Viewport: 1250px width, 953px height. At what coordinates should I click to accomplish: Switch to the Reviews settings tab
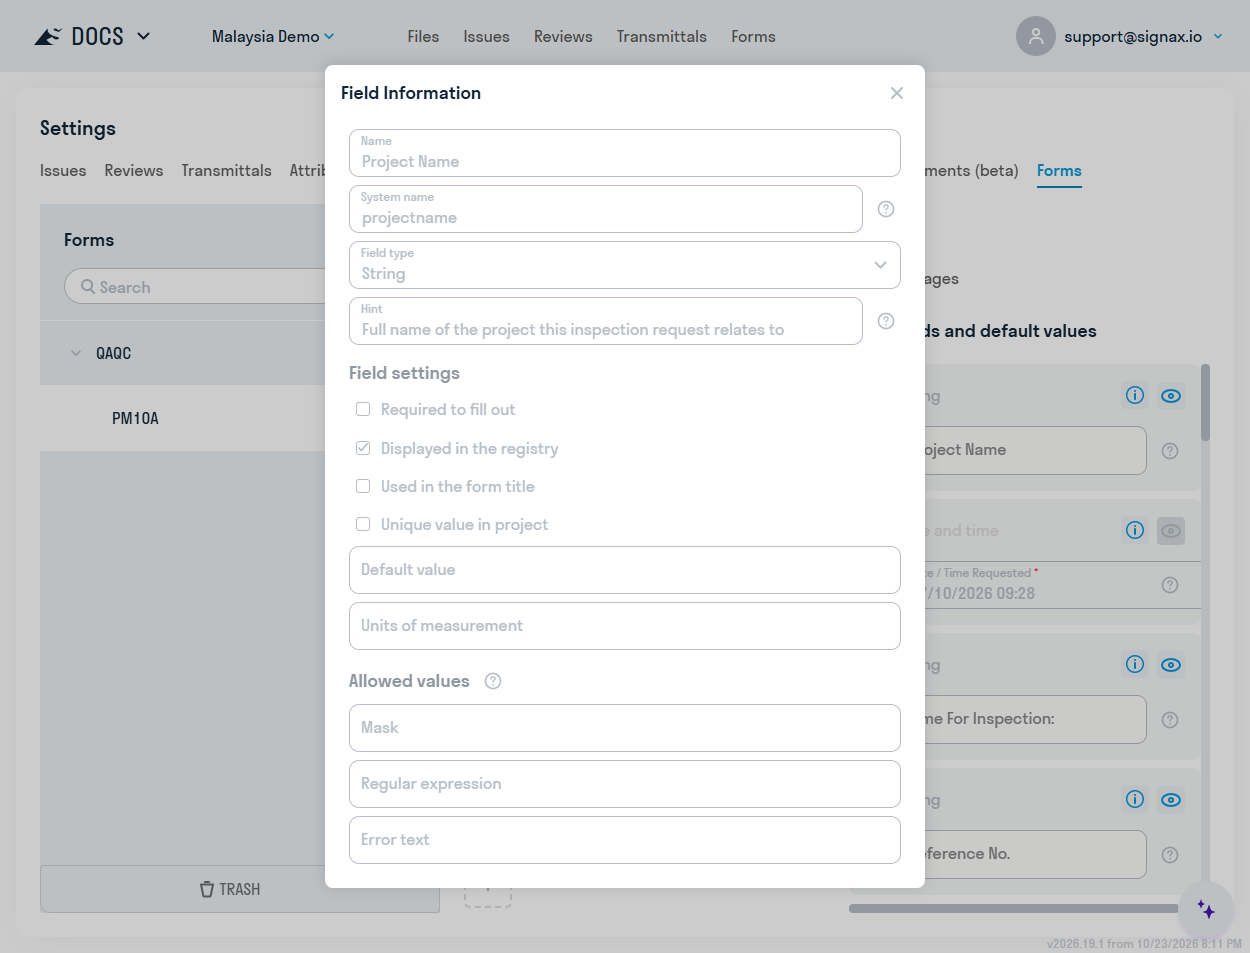[133, 170]
